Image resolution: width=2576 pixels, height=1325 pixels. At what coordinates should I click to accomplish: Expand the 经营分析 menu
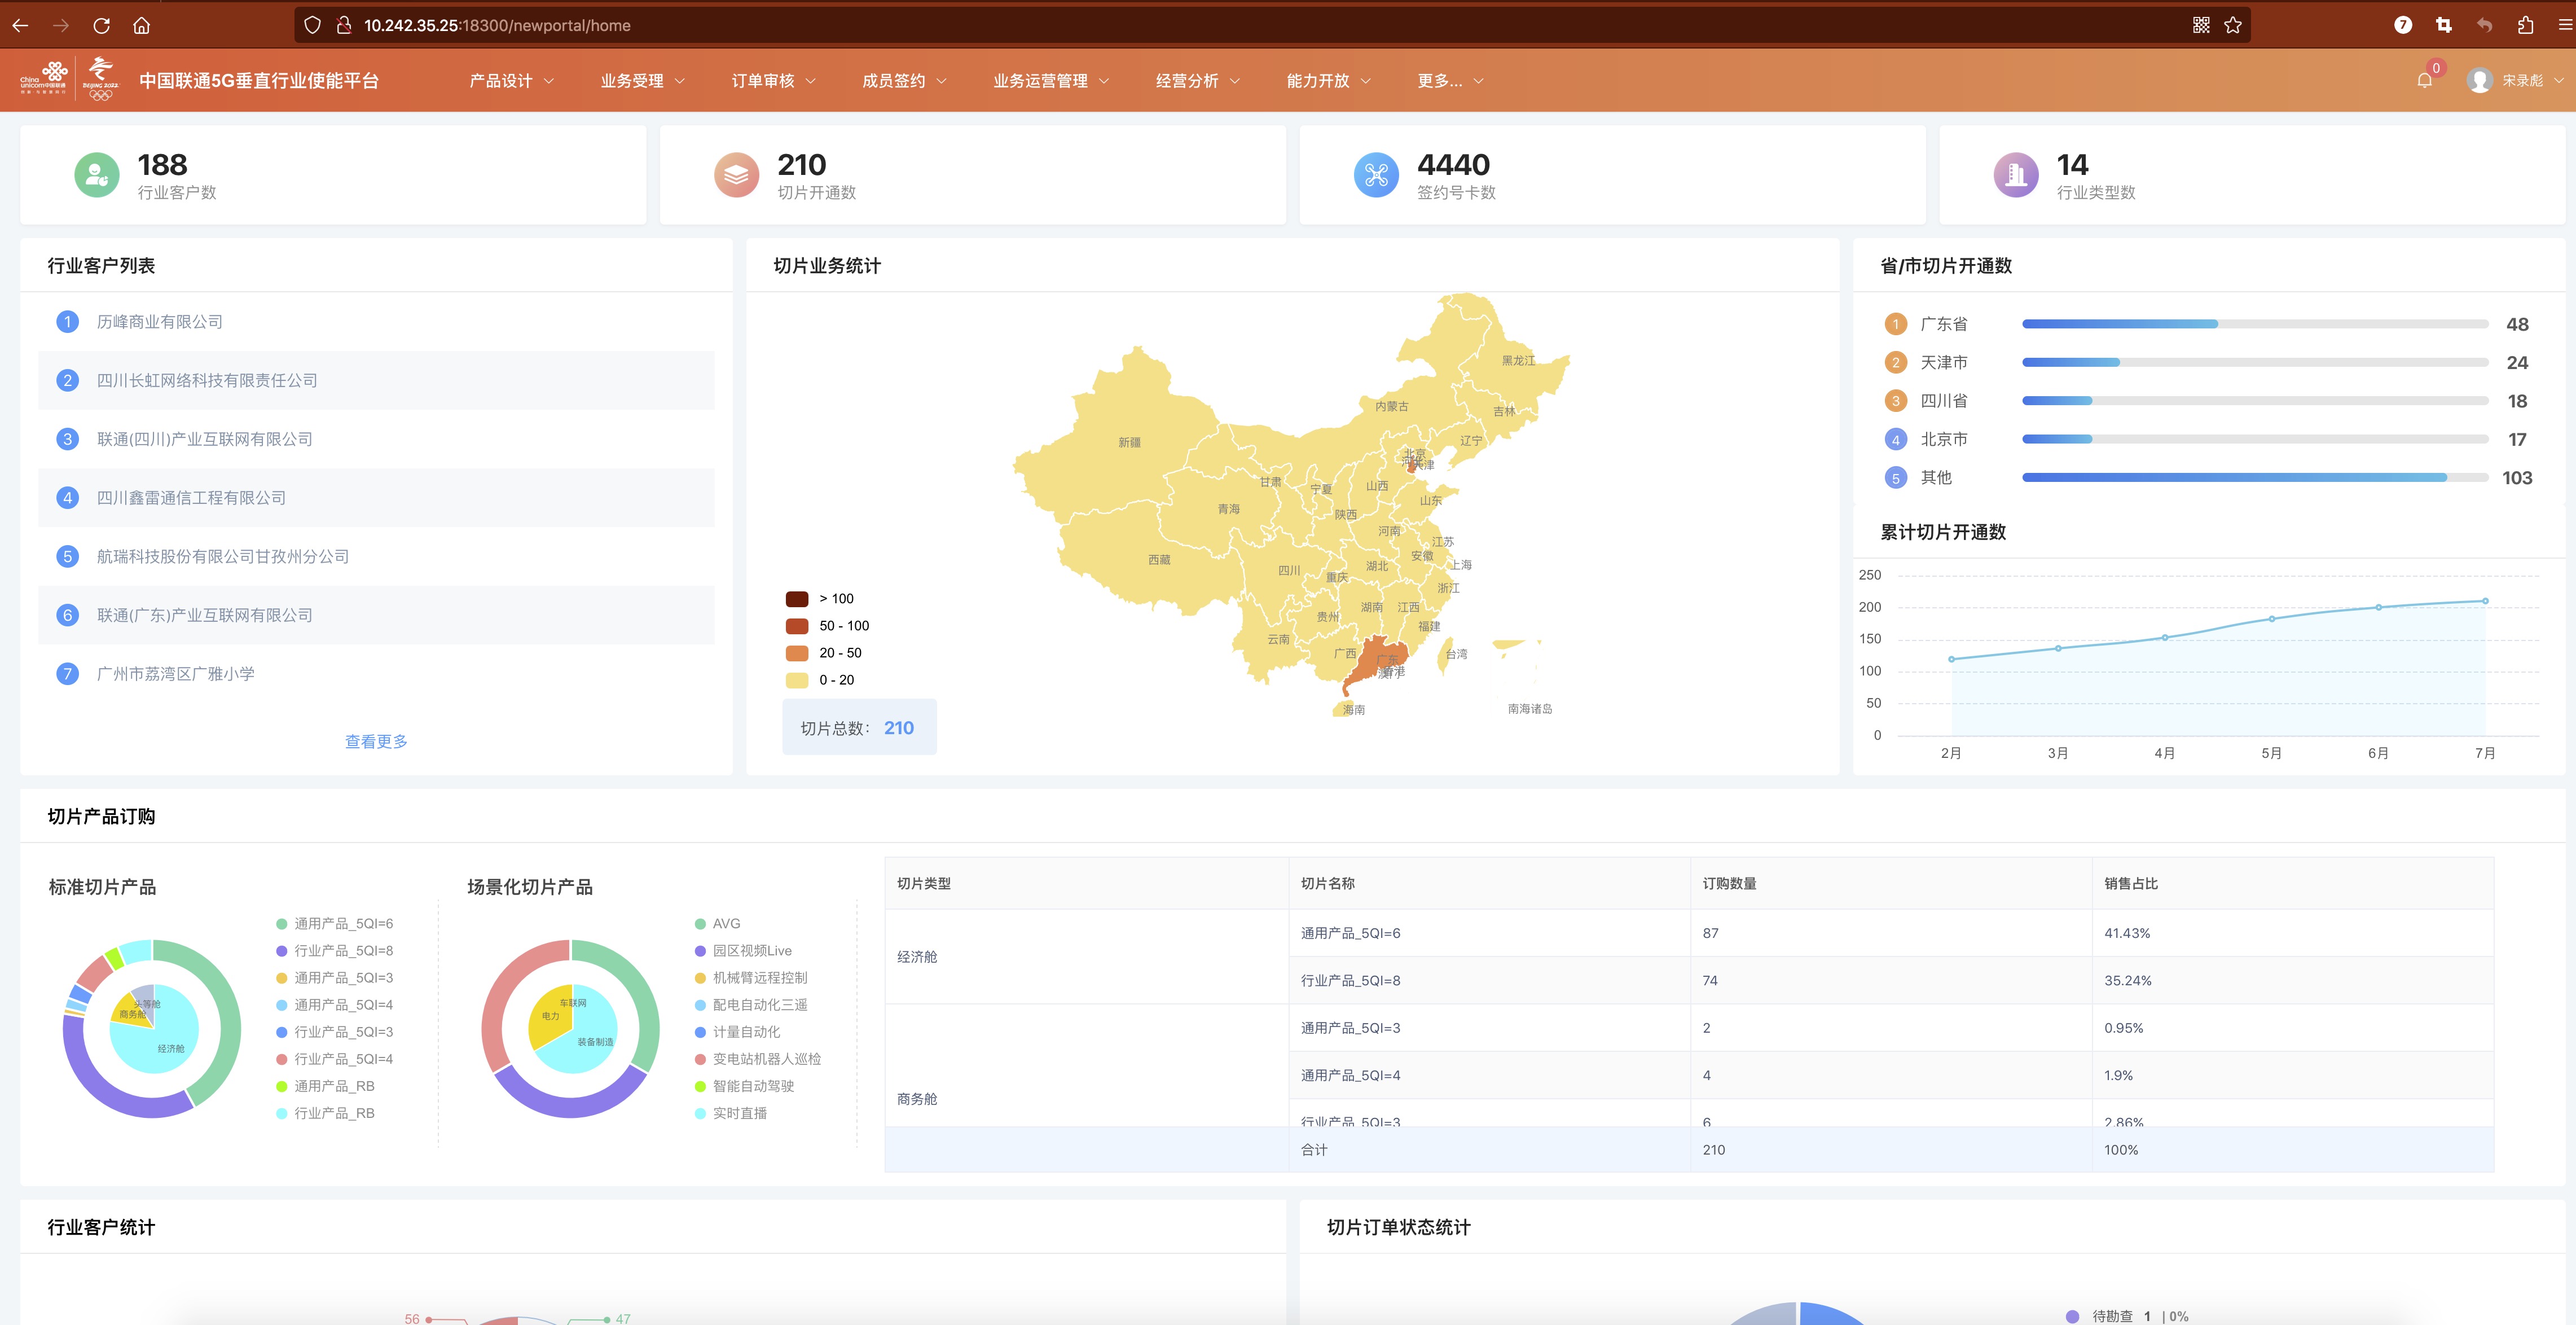[x=1197, y=80]
